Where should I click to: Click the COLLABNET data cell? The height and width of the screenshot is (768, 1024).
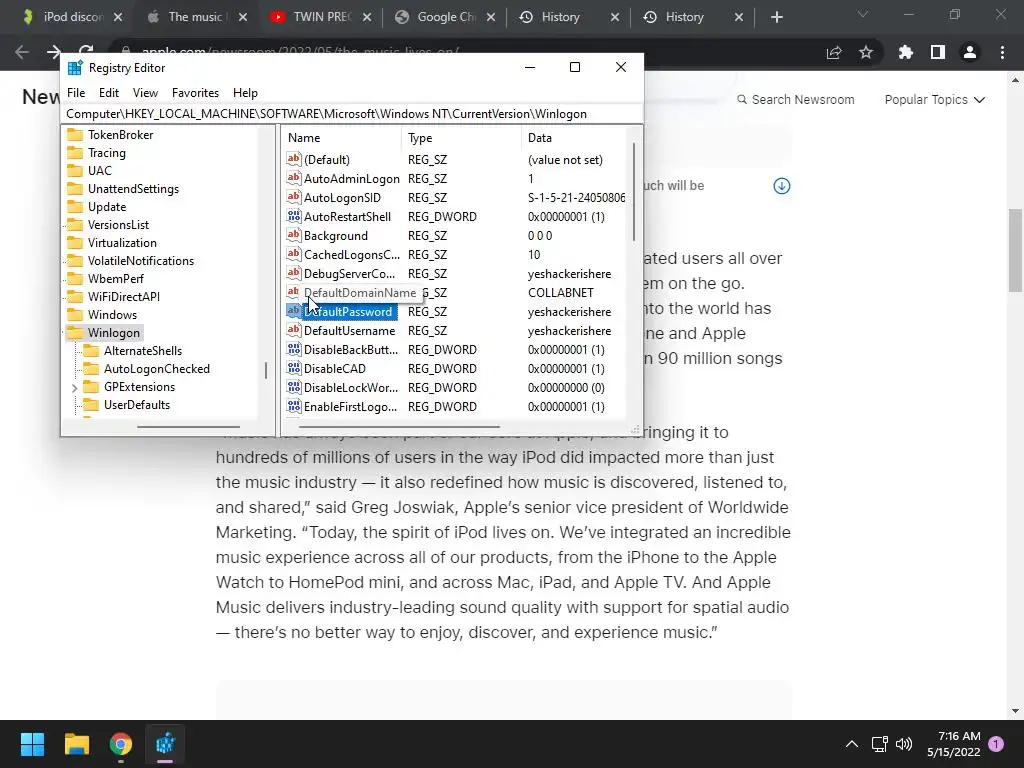tap(560, 293)
